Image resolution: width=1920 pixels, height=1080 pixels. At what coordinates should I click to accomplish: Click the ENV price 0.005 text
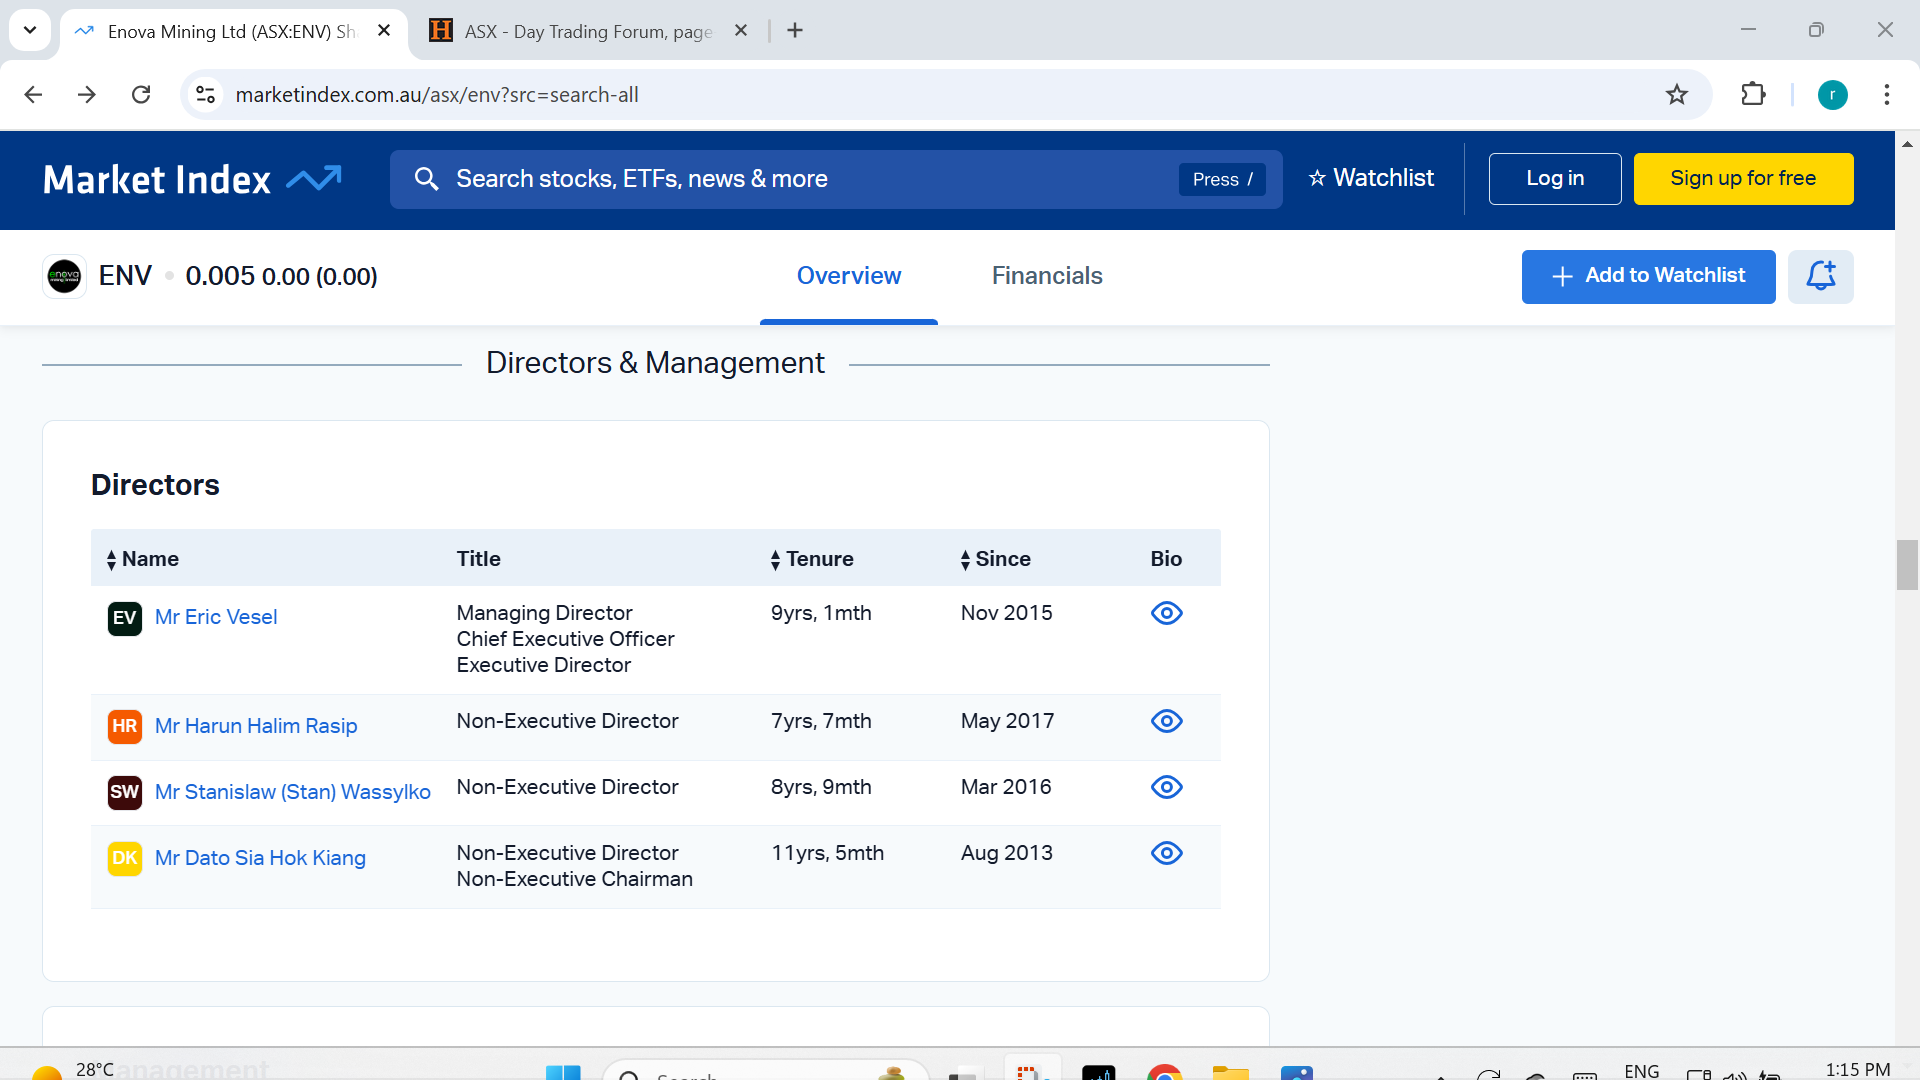click(220, 276)
